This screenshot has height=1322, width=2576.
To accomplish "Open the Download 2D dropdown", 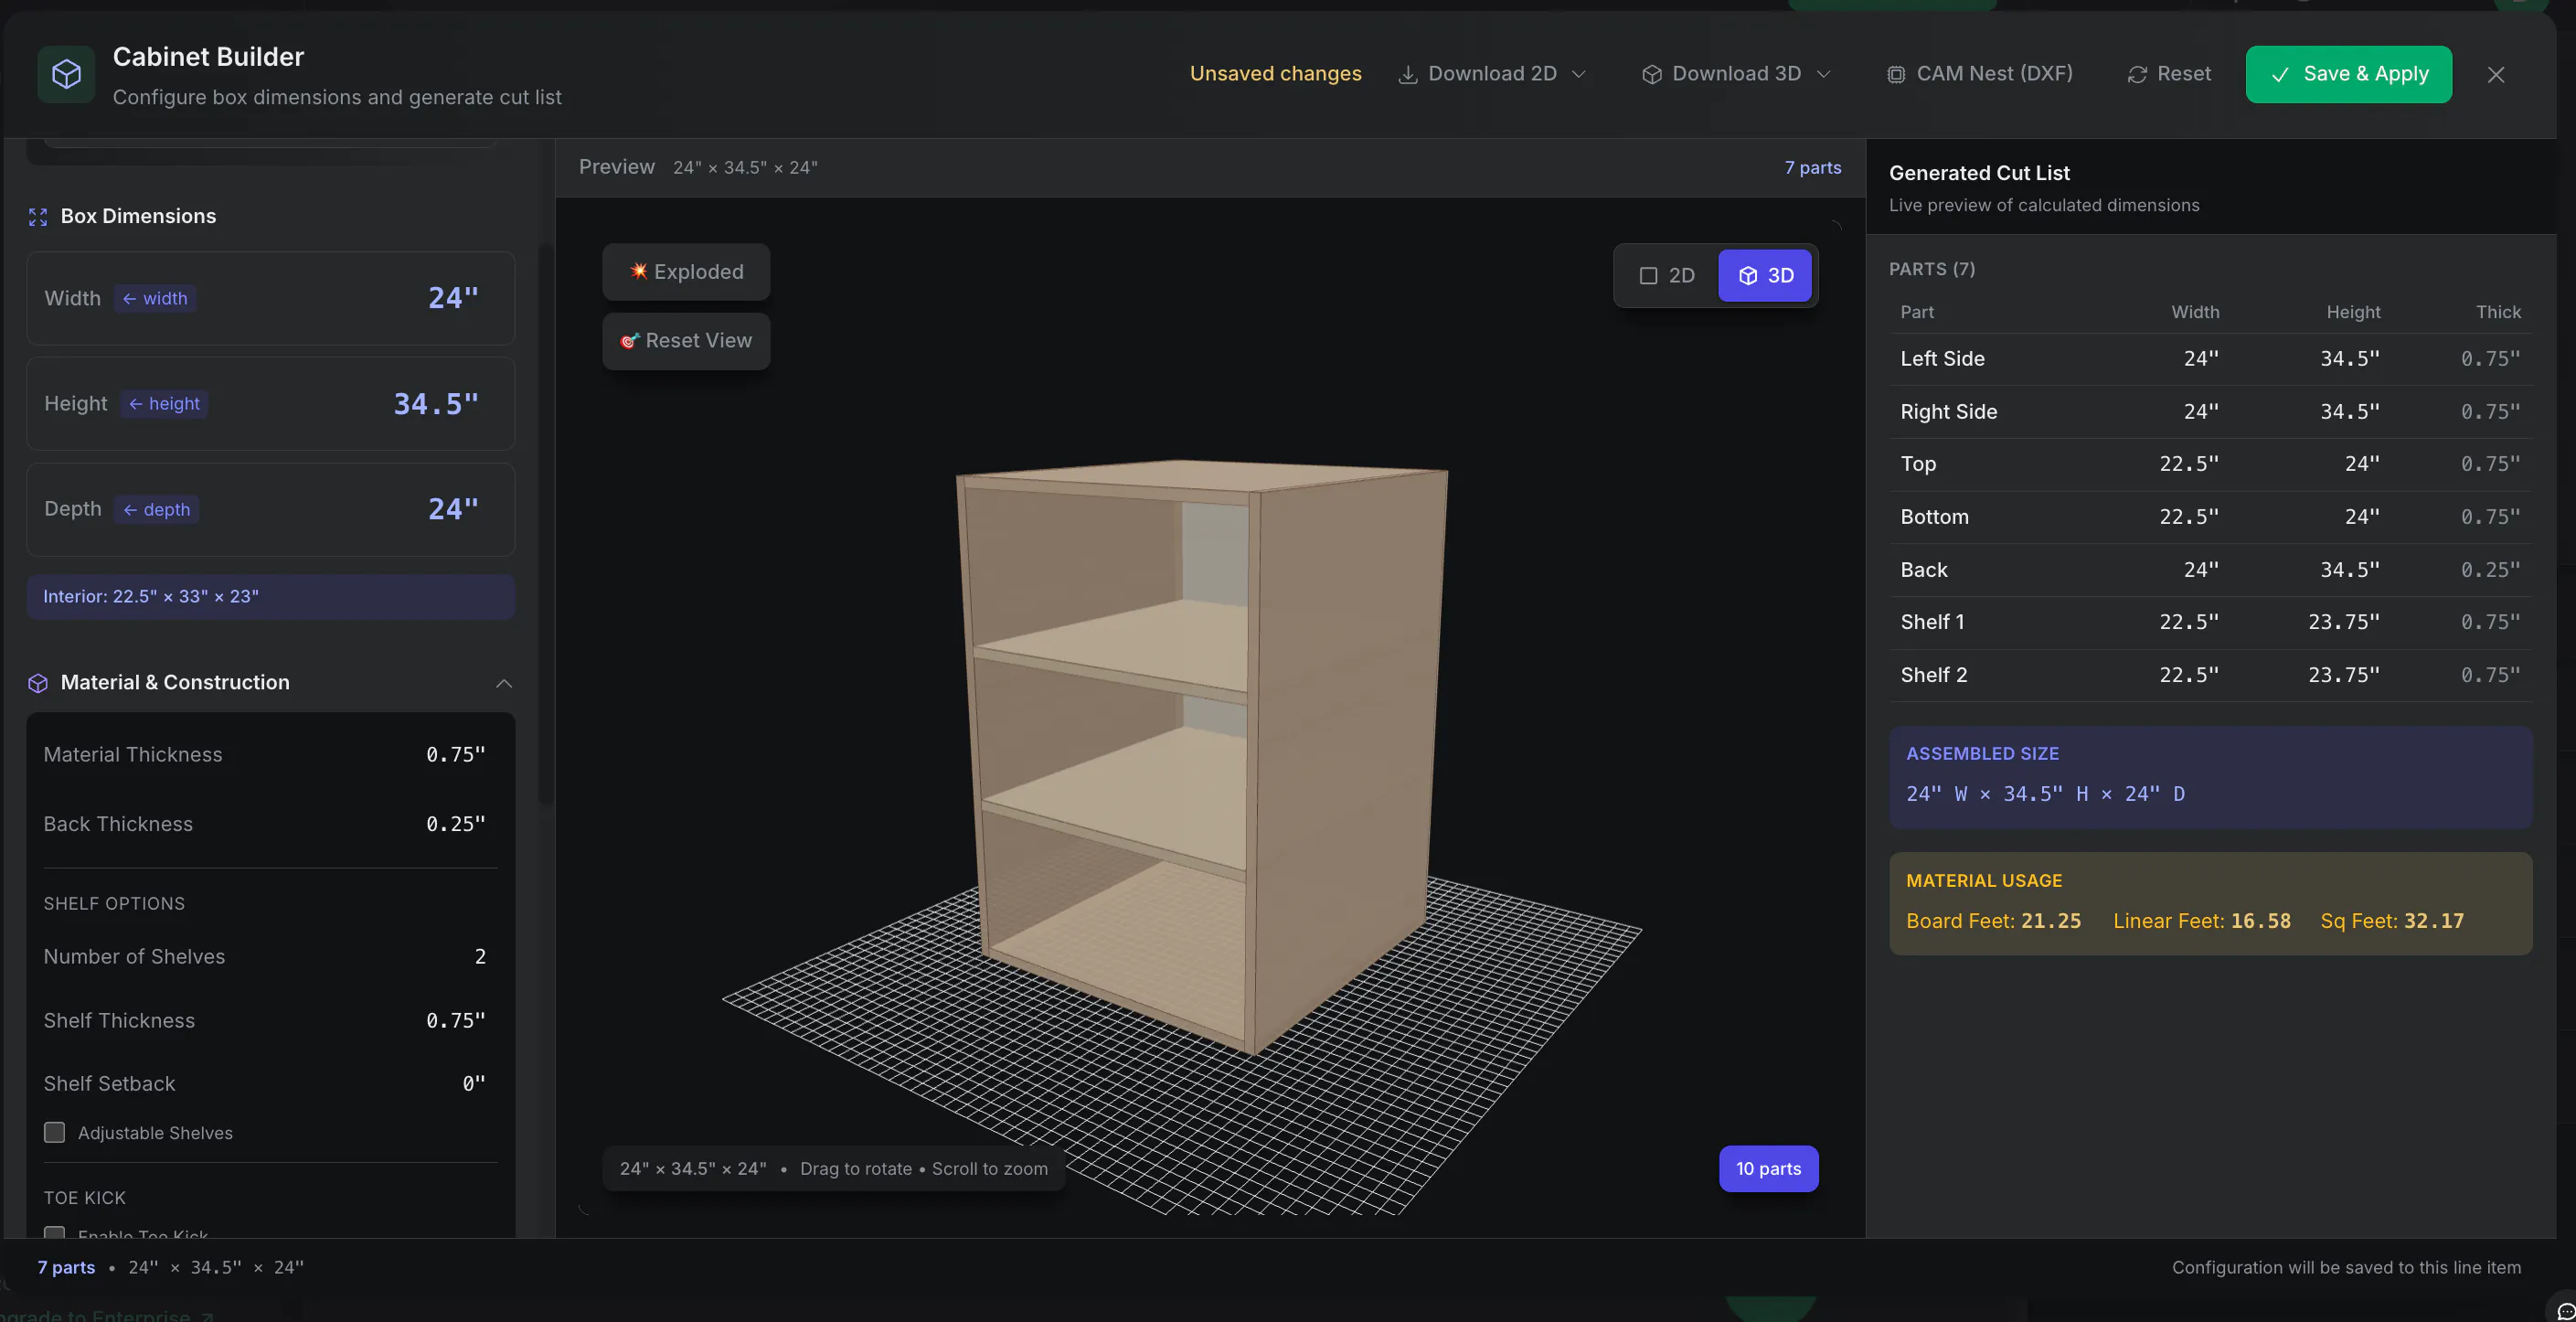I will 1492,74.
